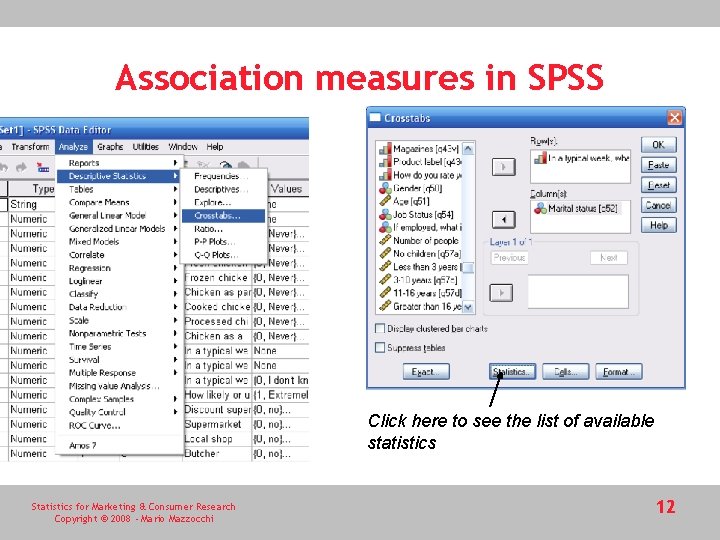Enable Suppress tables checkbox
This screenshot has width=720, height=540.
380,348
